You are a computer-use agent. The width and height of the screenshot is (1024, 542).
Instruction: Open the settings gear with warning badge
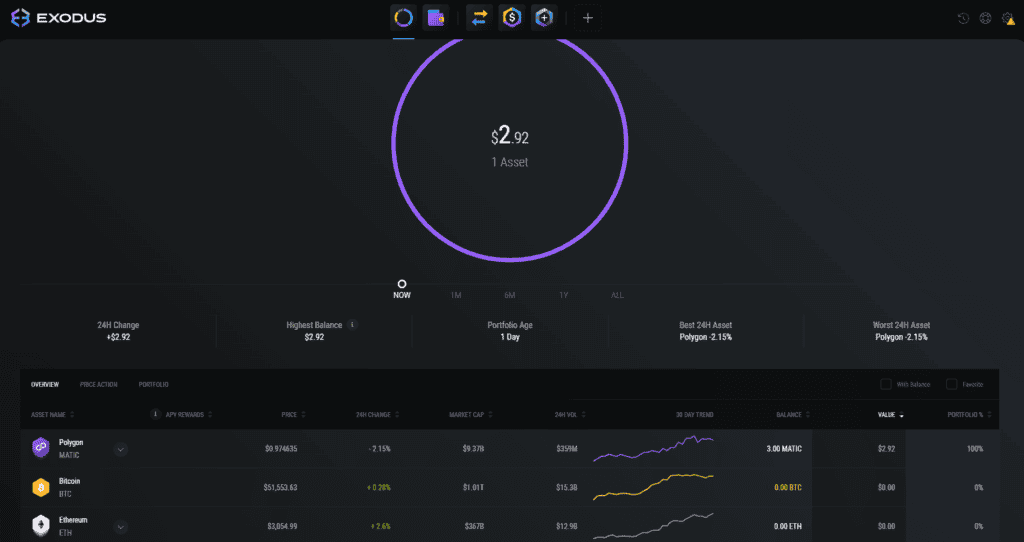coord(1008,18)
